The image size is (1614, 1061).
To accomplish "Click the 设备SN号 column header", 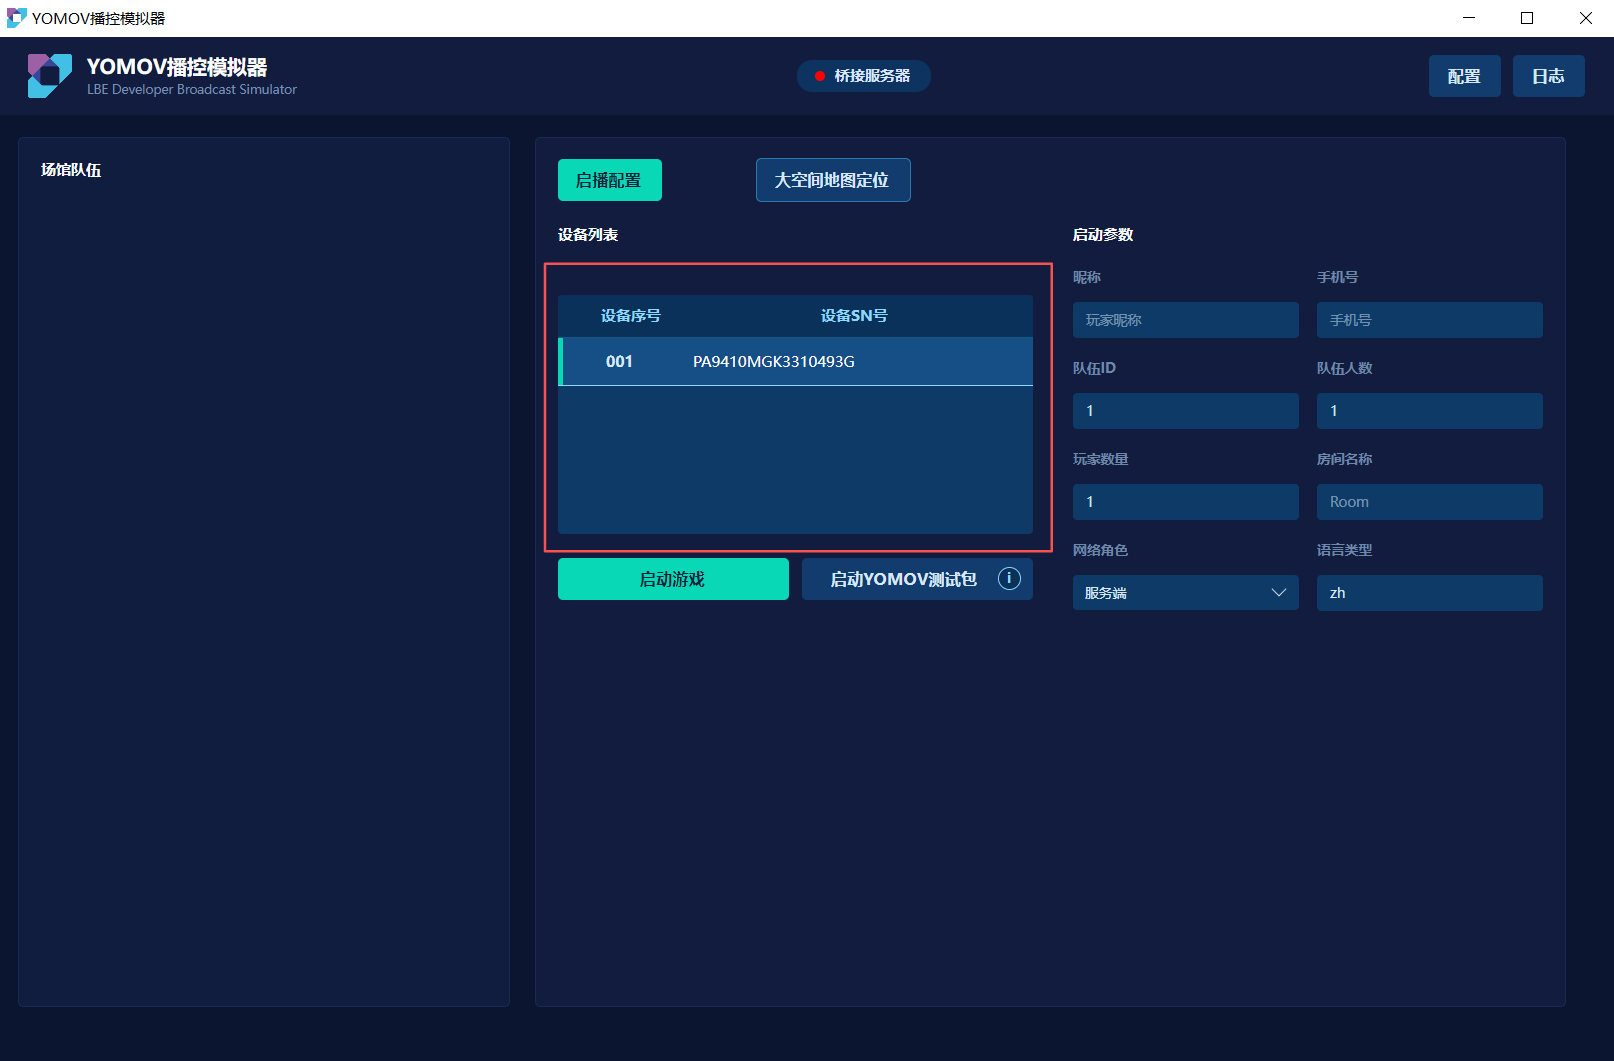I will click(854, 316).
